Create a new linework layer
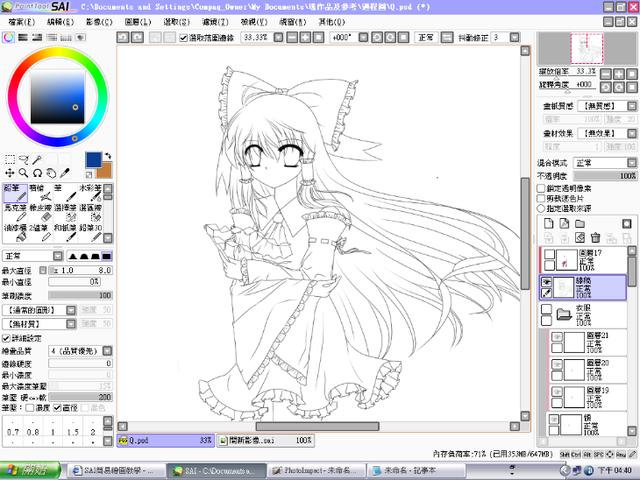Image resolution: width=640 pixels, height=480 pixels. click(x=564, y=223)
